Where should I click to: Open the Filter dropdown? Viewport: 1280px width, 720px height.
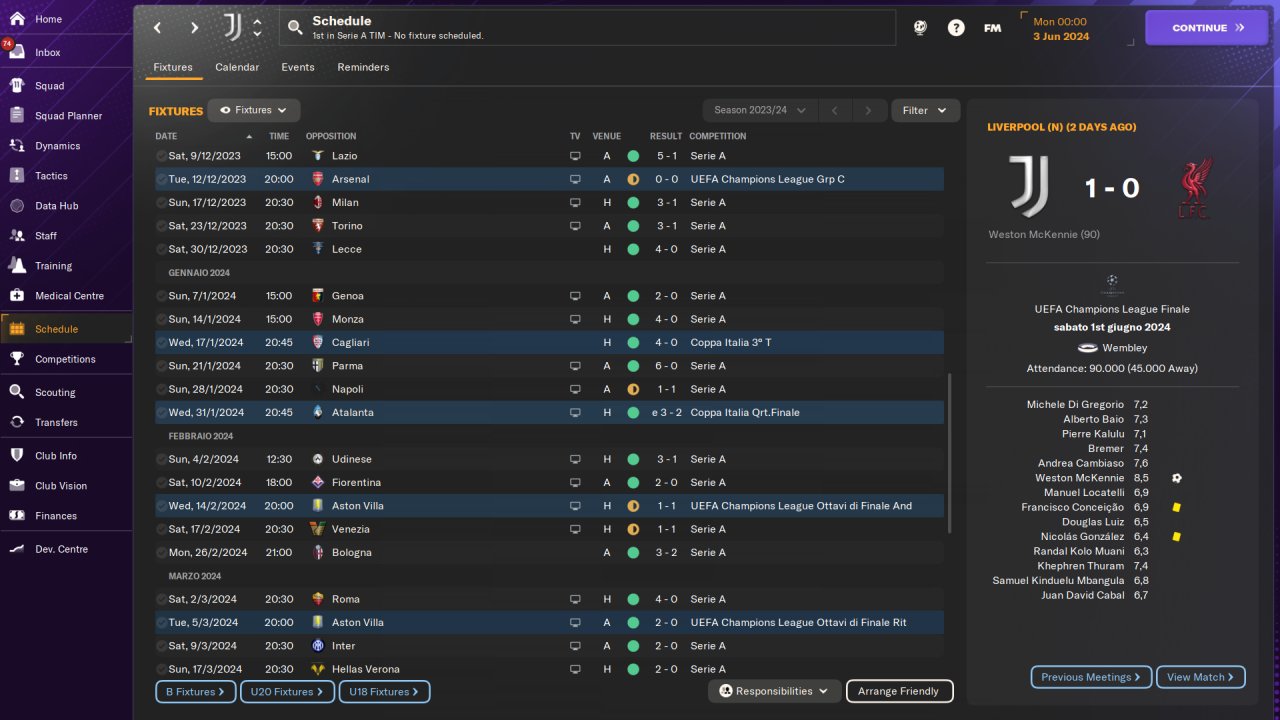925,110
